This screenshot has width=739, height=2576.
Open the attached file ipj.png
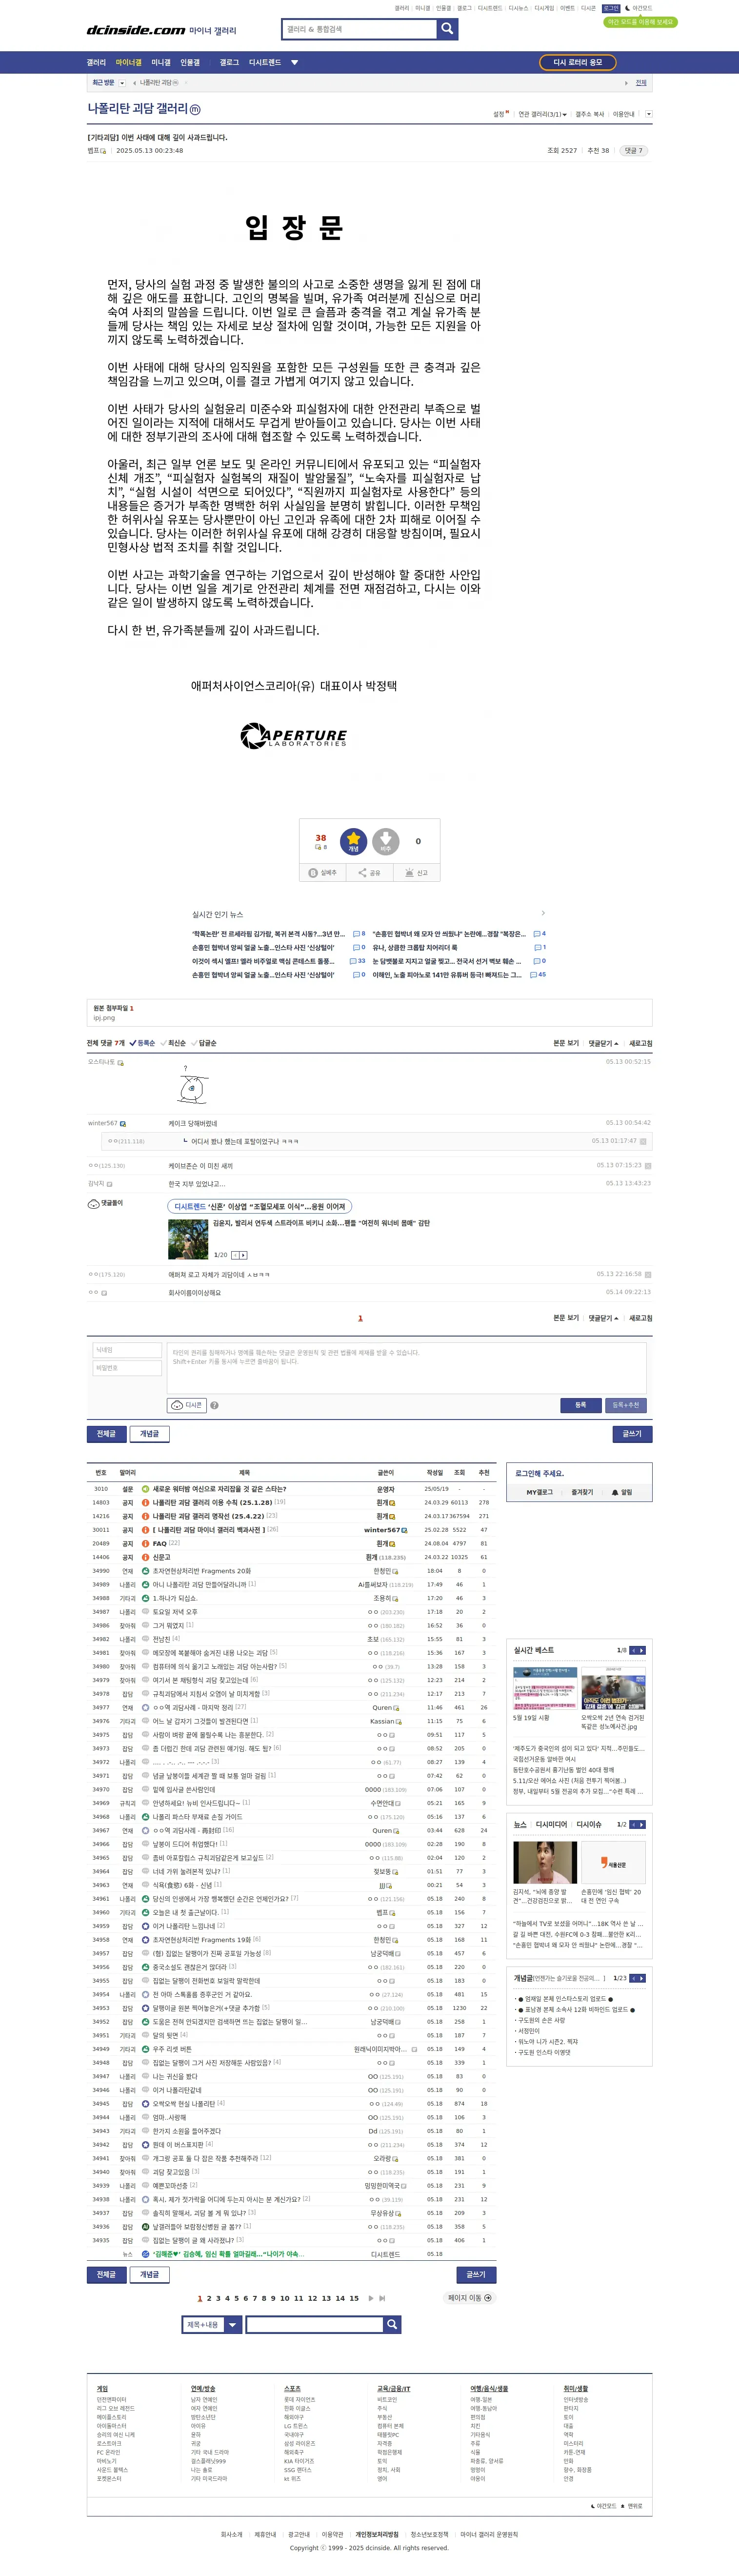coord(104,1018)
